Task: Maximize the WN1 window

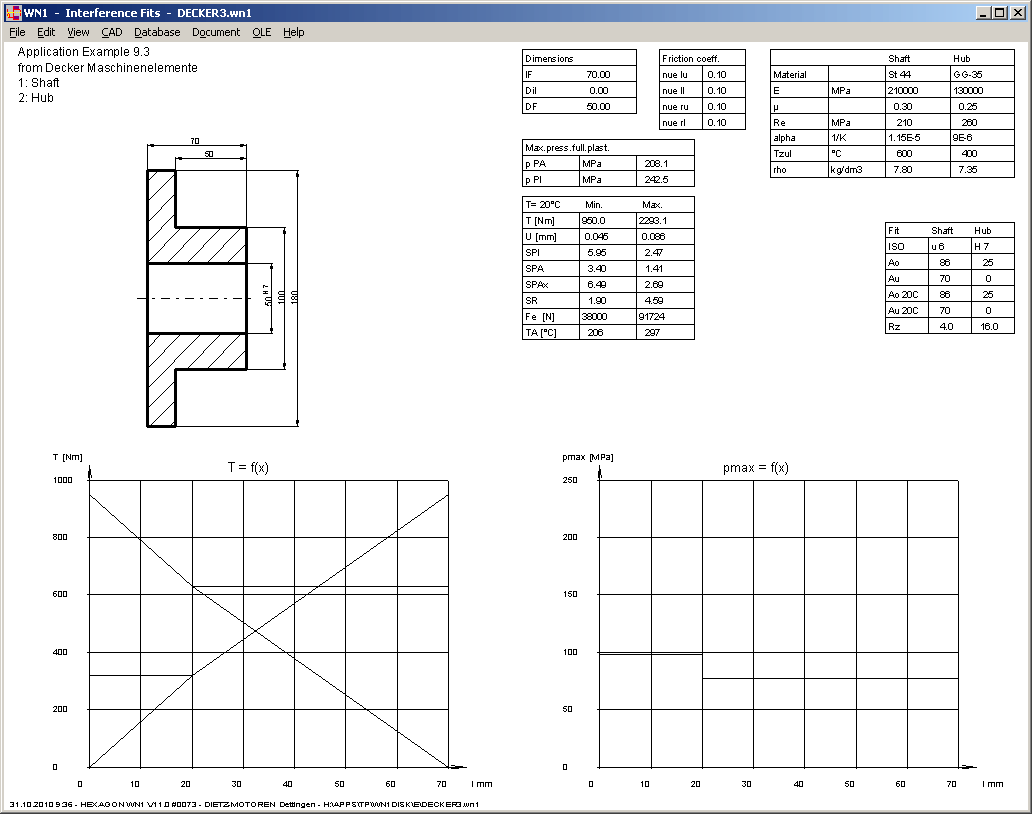Action: coord(1000,13)
